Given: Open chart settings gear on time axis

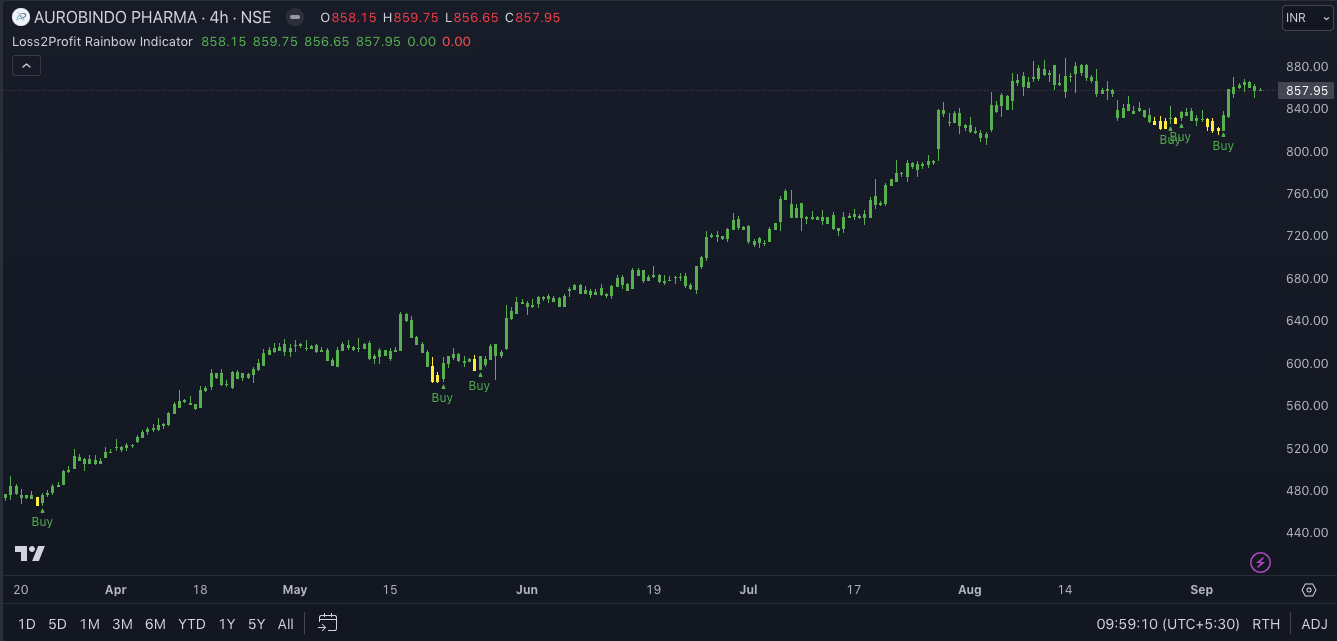Looking at the screenshot, I should coord(1309,590).
